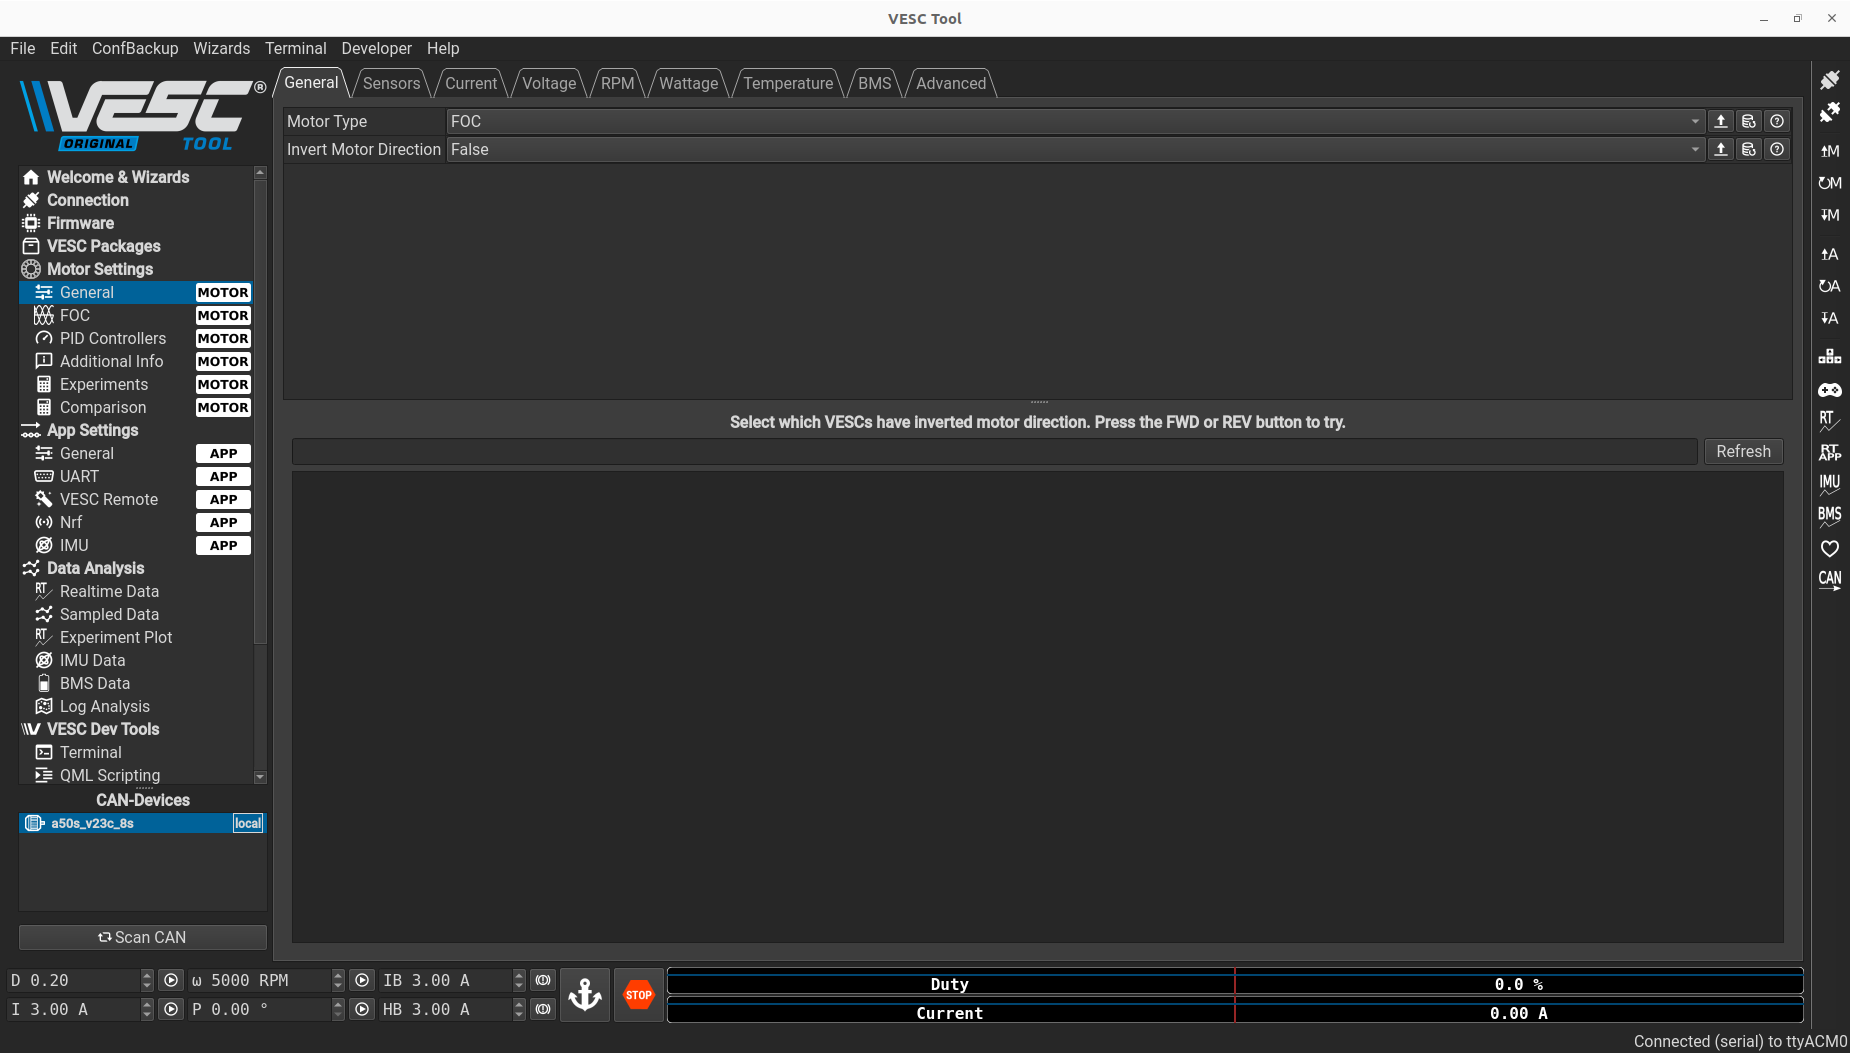Screen dimensions: 1850x1053
Task: Run duty cycle play button
Action: click(171, 980)
